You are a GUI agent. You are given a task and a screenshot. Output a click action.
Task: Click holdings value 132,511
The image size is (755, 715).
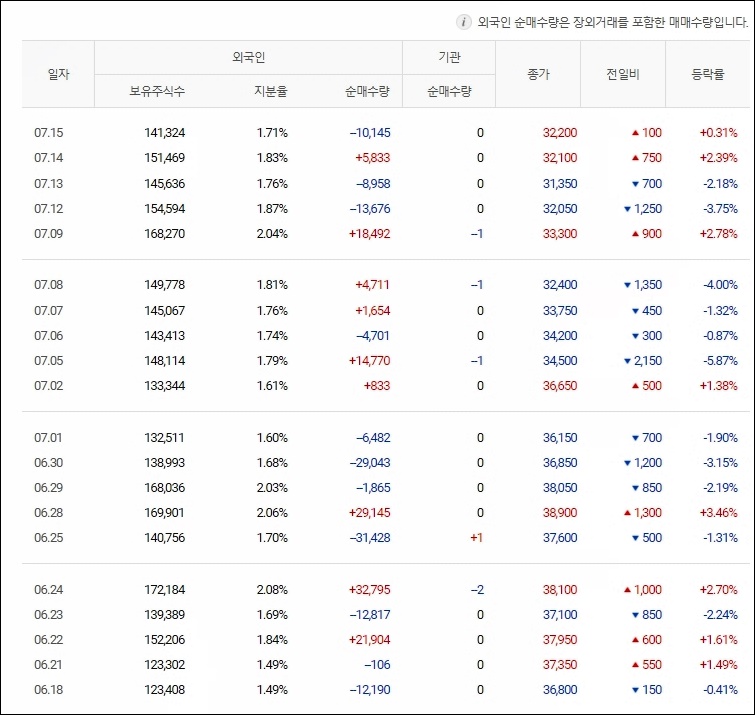point(165,438)
